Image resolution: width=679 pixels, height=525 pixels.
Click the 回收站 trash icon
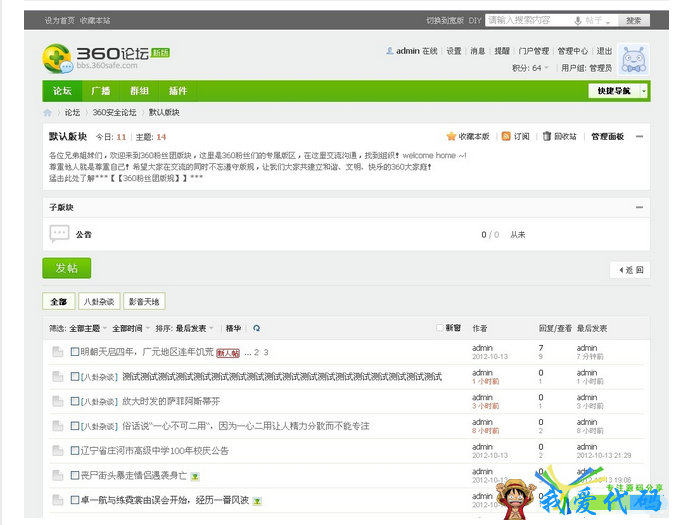(x=547, y=136)
